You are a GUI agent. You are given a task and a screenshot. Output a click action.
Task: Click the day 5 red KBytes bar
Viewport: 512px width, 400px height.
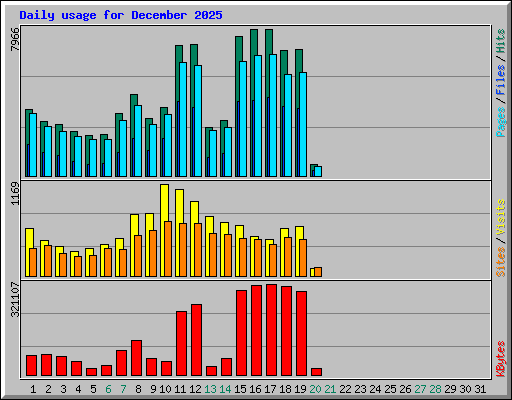[x=91, y=372]
